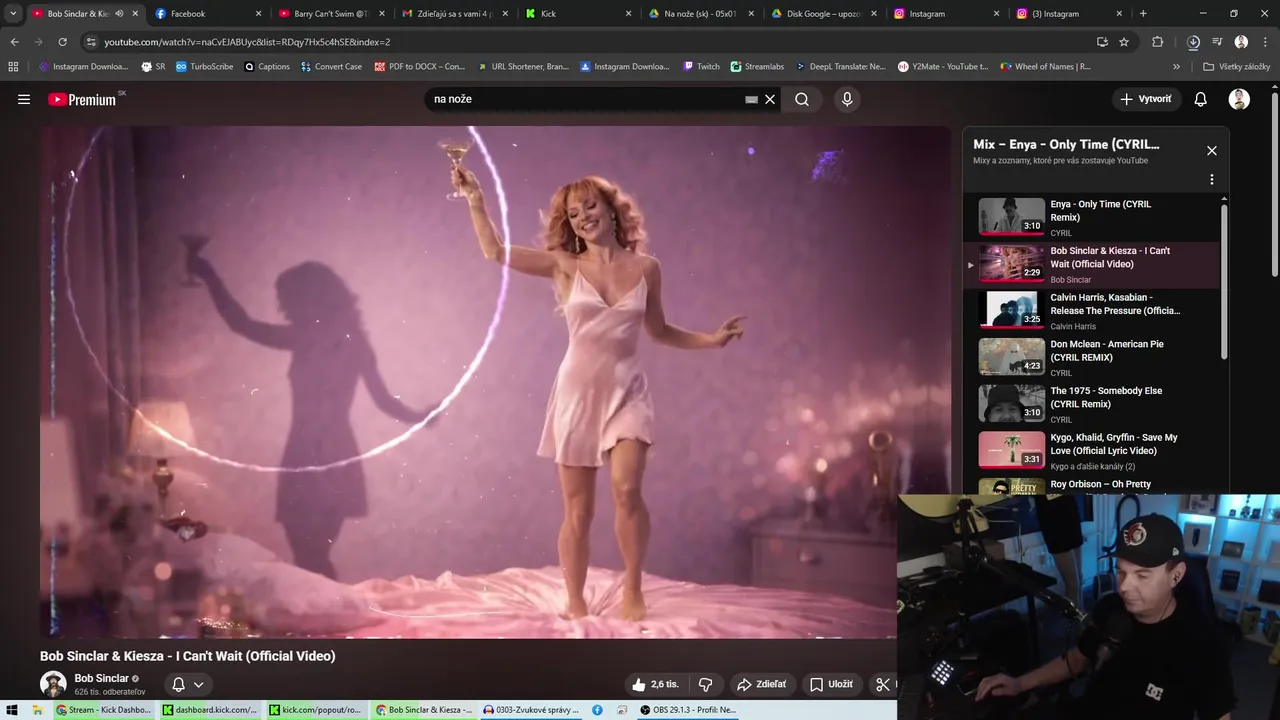Screen dimensions: 1280x720
Task: Switch to the Kick tab
Action: 578,14
